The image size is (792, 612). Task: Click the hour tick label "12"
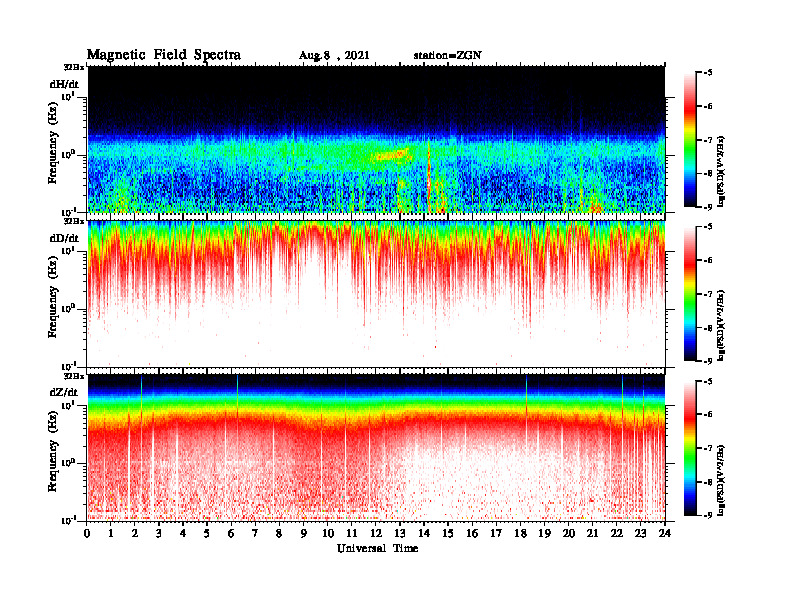[x=376, y=533]
